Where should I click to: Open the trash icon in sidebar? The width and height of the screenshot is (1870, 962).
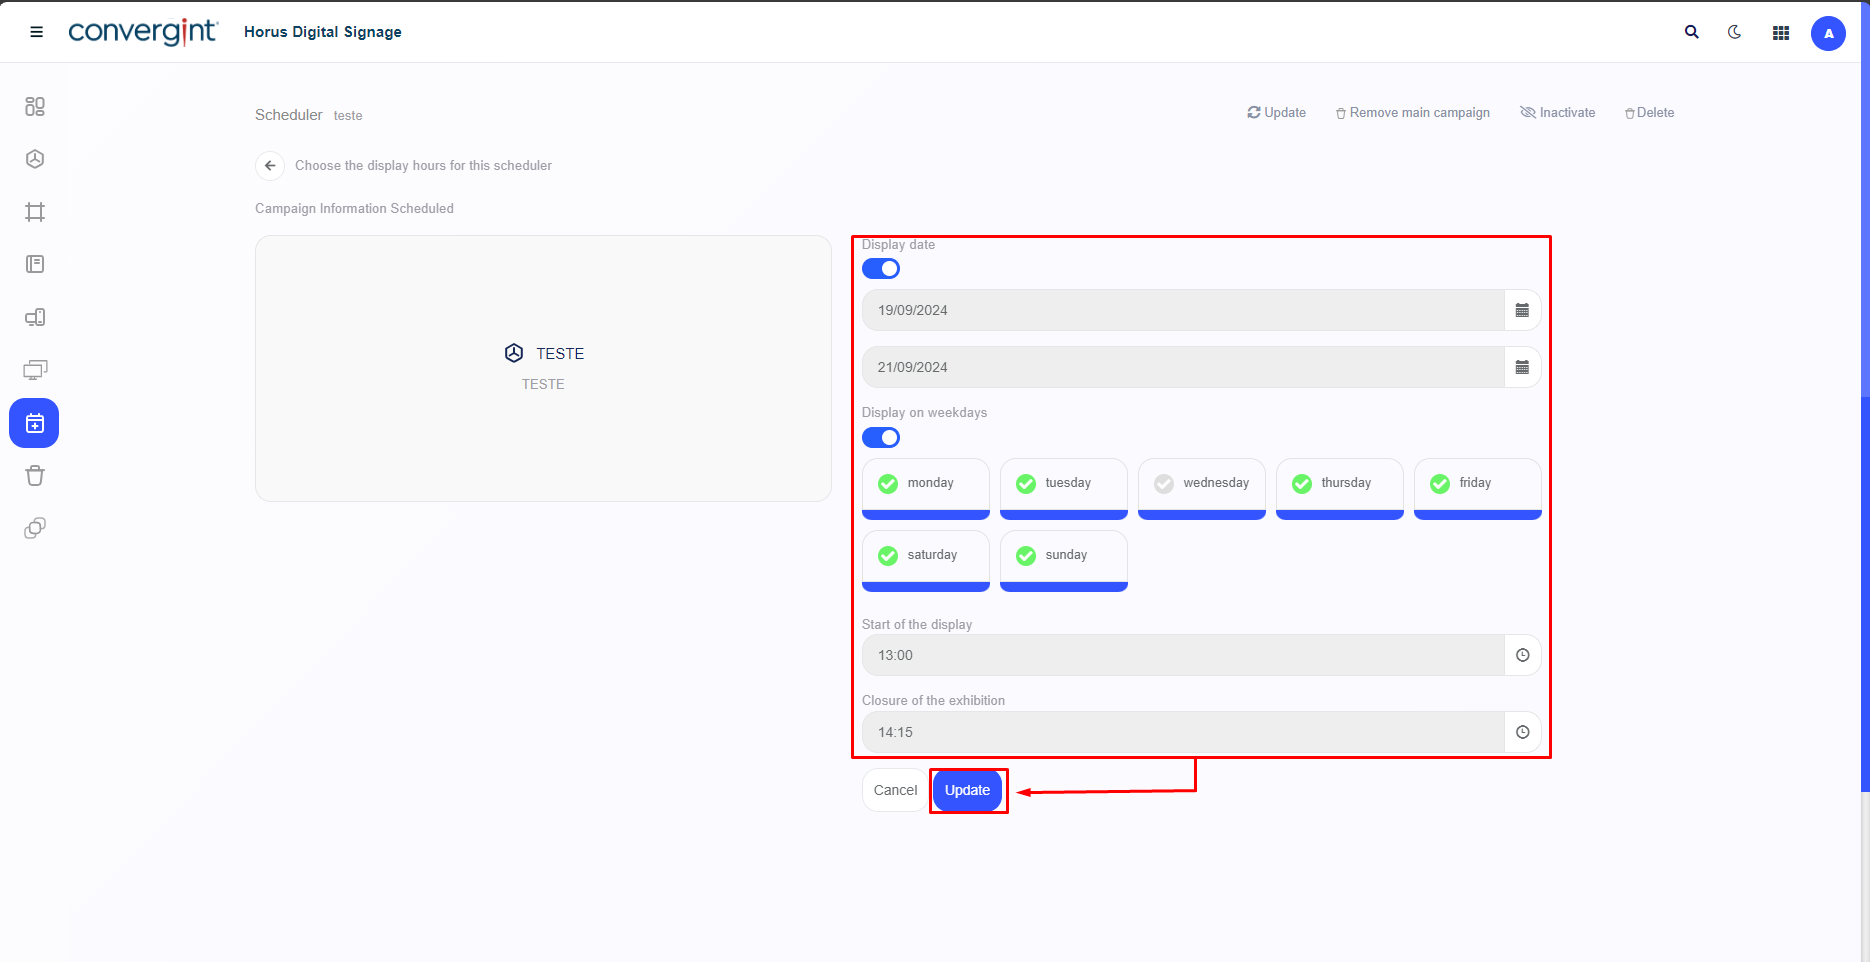[35, 476]
